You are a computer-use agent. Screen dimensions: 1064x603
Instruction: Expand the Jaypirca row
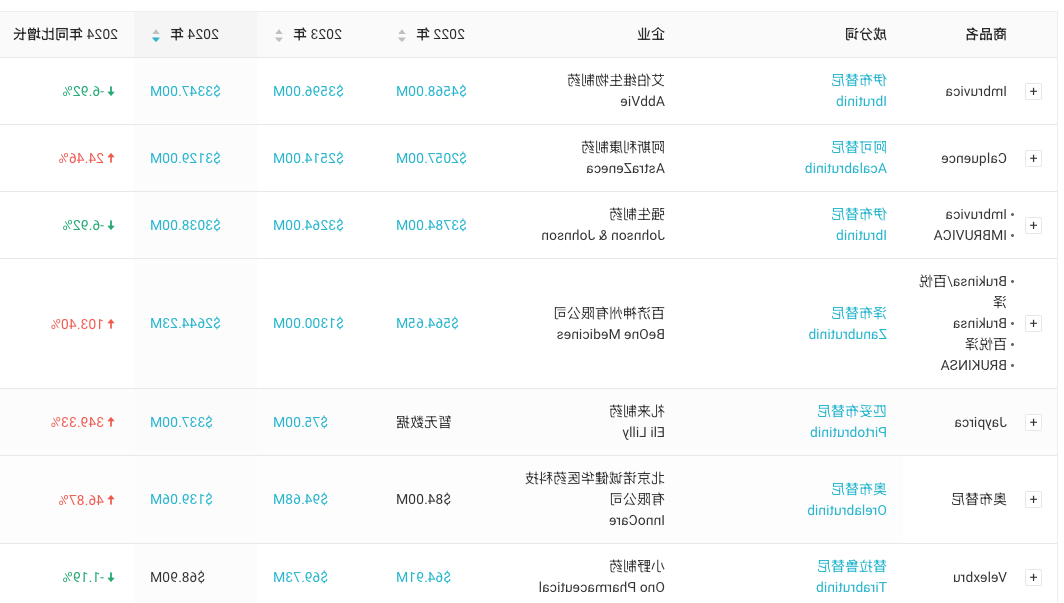[x=1033, y=423]
